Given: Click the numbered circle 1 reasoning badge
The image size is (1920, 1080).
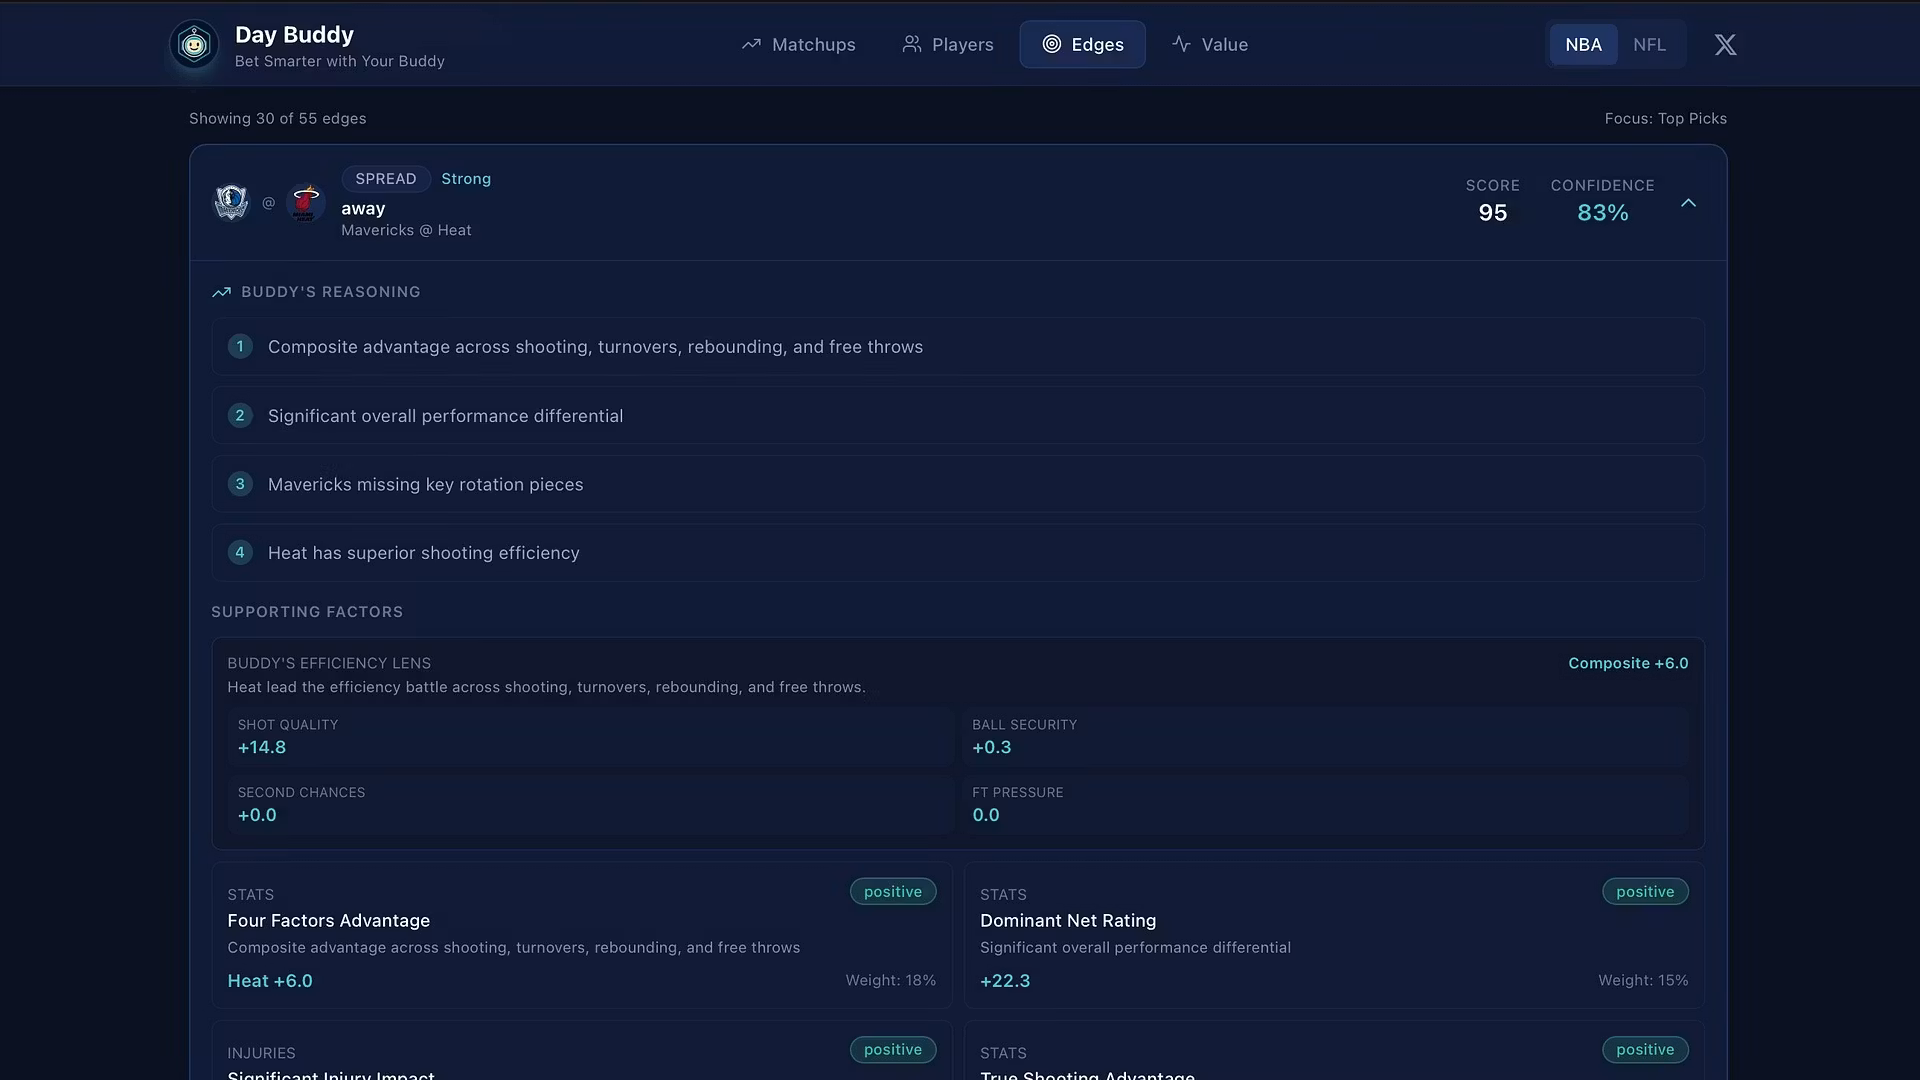Looking at the screenshot, I should pos(240,347).
